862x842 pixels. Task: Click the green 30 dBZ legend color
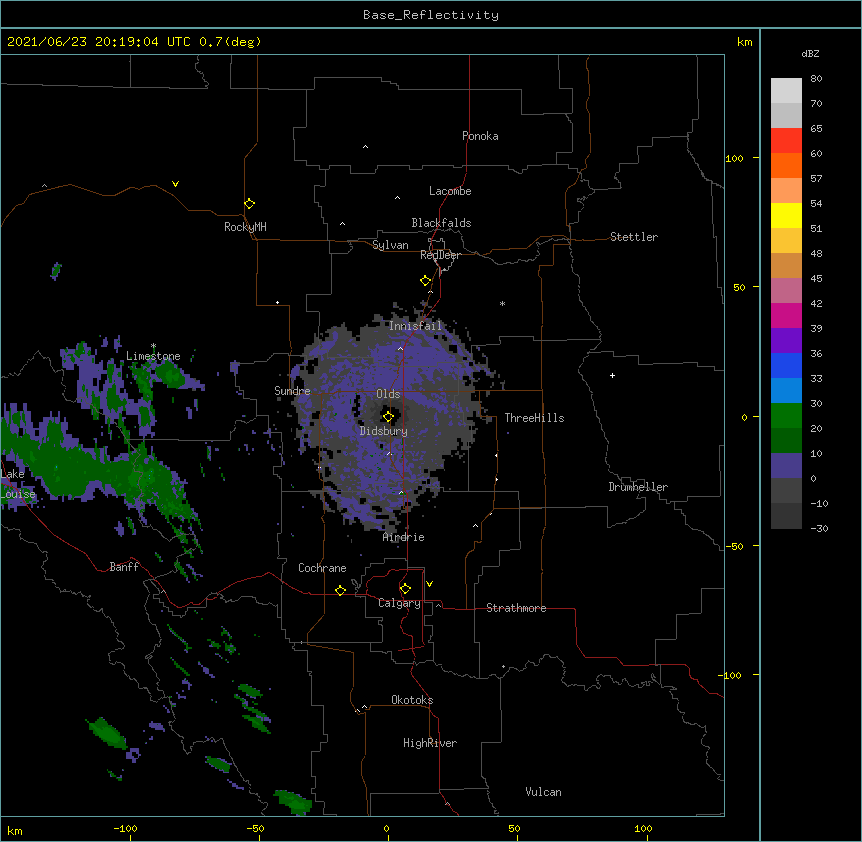pos(786,416)
